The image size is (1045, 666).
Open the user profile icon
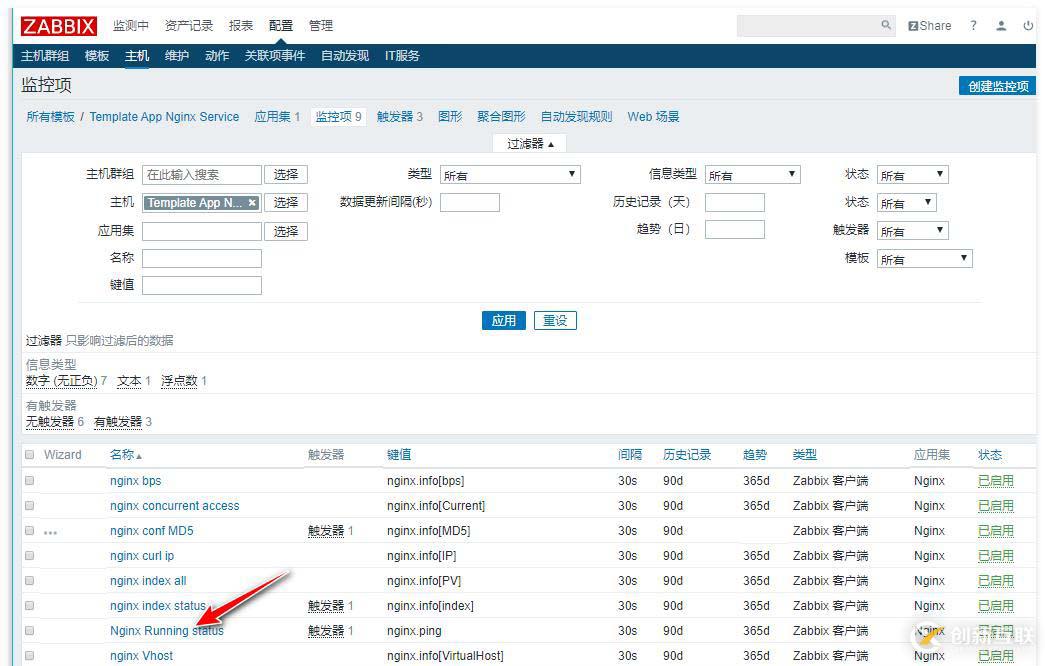(1001, 25)
